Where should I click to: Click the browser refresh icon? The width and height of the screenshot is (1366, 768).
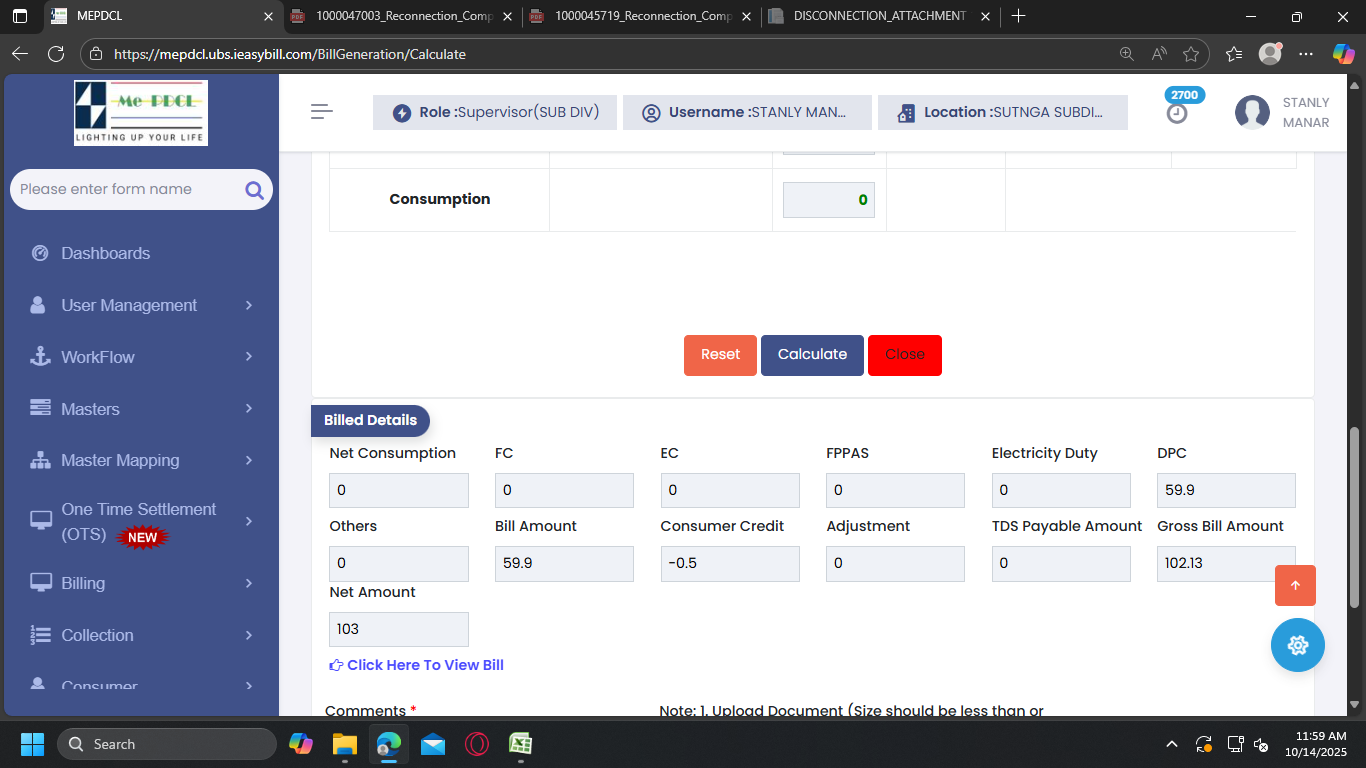(56, 54)
